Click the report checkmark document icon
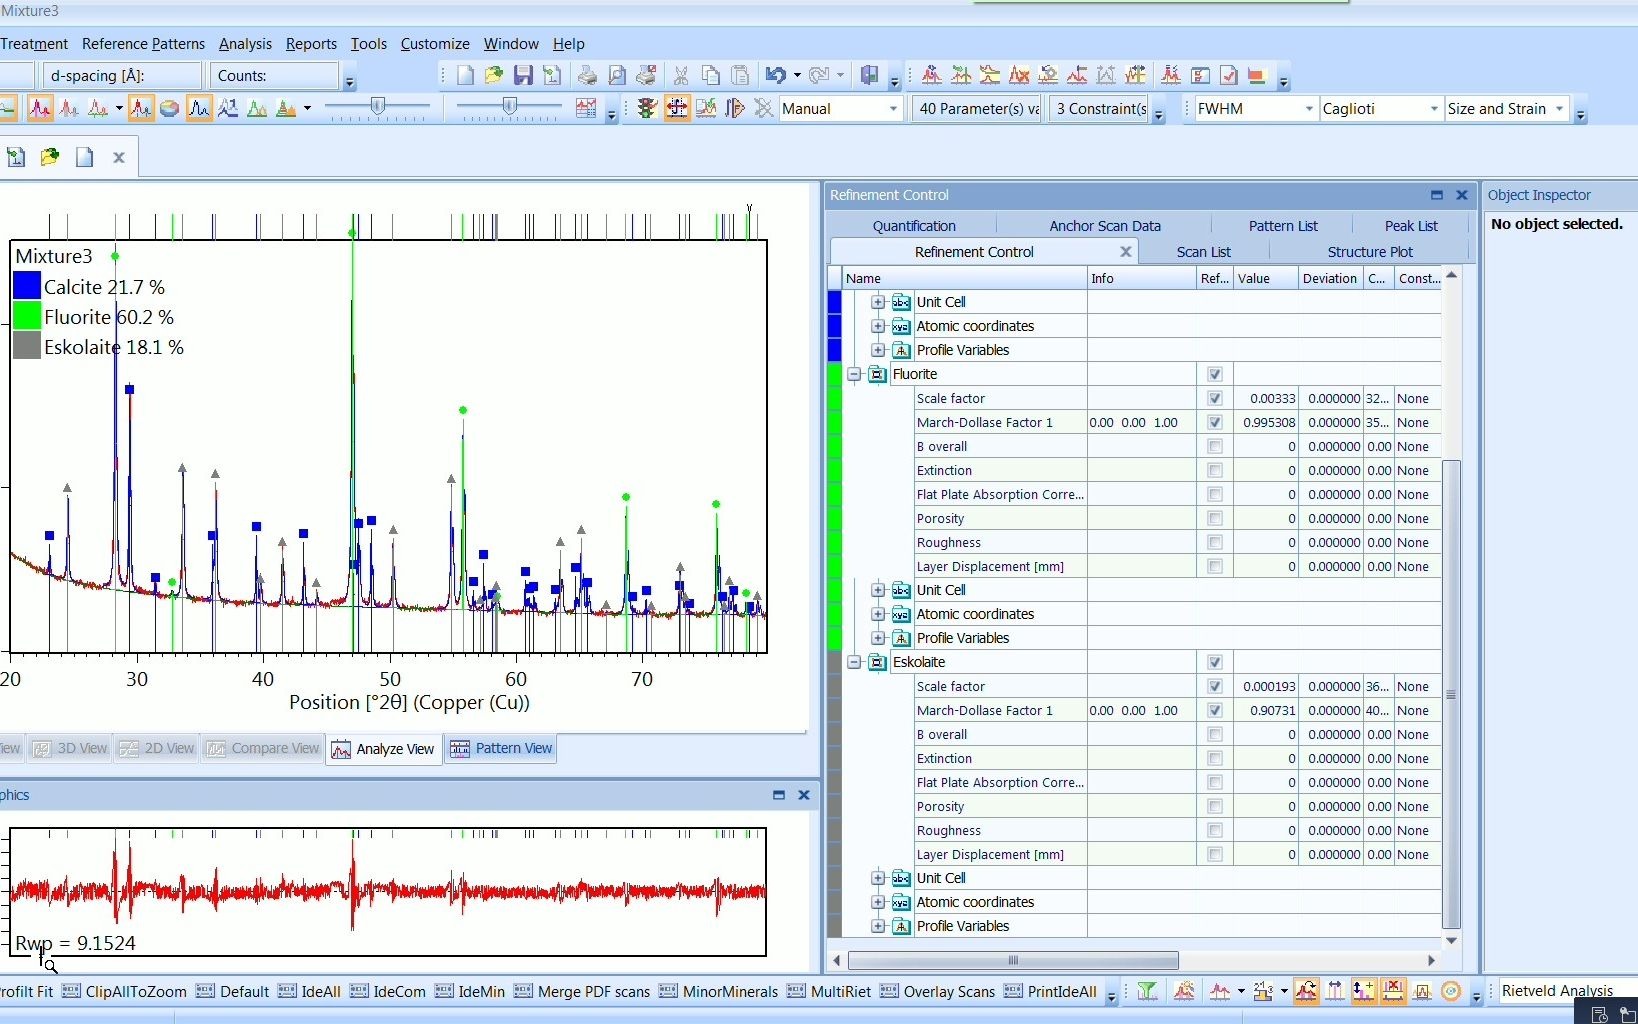Image resolution: width=1638 pixels, height=1024 pixels. 1229,75
